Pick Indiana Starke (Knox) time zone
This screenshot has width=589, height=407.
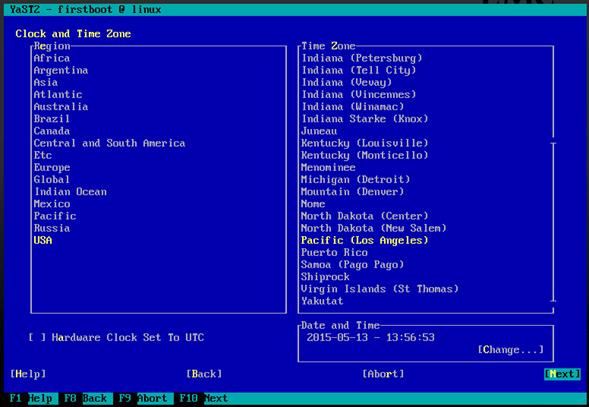click(365, 119)
